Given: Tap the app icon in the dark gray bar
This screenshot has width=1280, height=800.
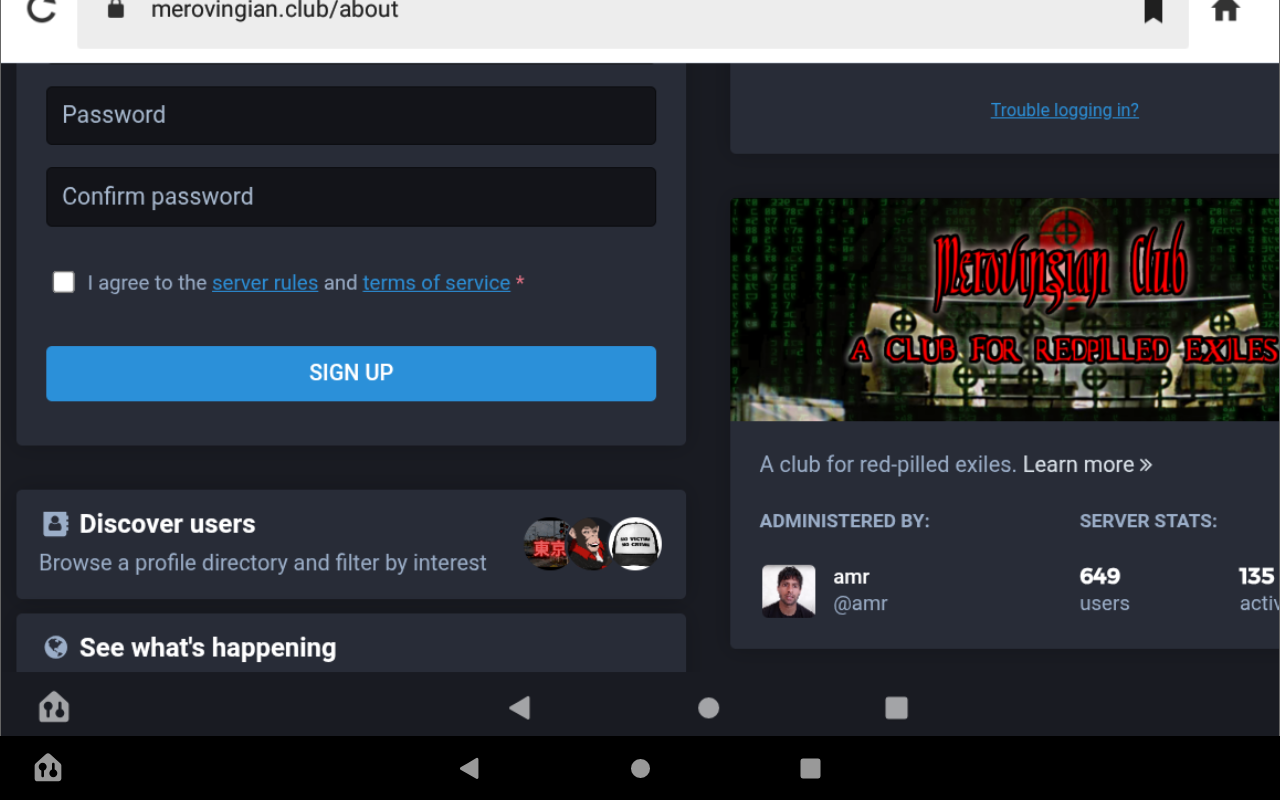Looking at the screenshot, I should click(x=54, y=707).
